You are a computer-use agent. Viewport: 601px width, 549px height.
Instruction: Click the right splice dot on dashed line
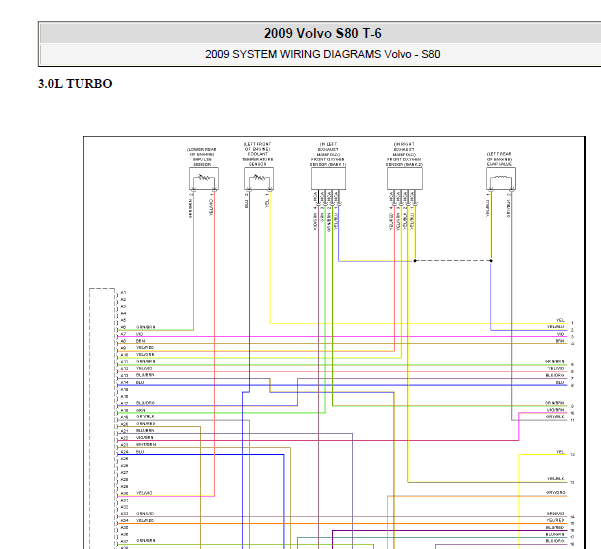click(491, 261)
